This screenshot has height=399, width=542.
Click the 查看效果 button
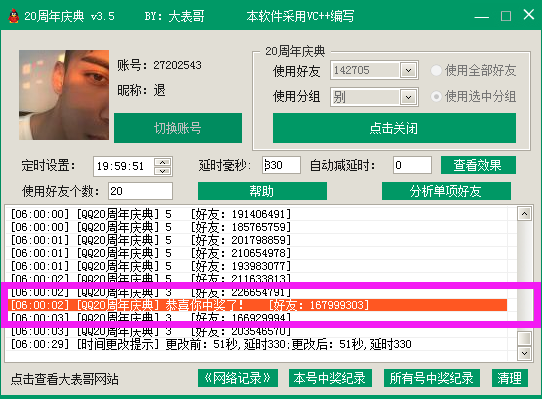point(478,165)
